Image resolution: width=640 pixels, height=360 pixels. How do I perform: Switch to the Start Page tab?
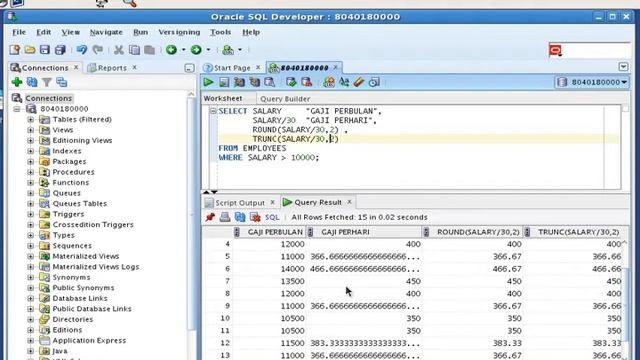click(232, 68)
